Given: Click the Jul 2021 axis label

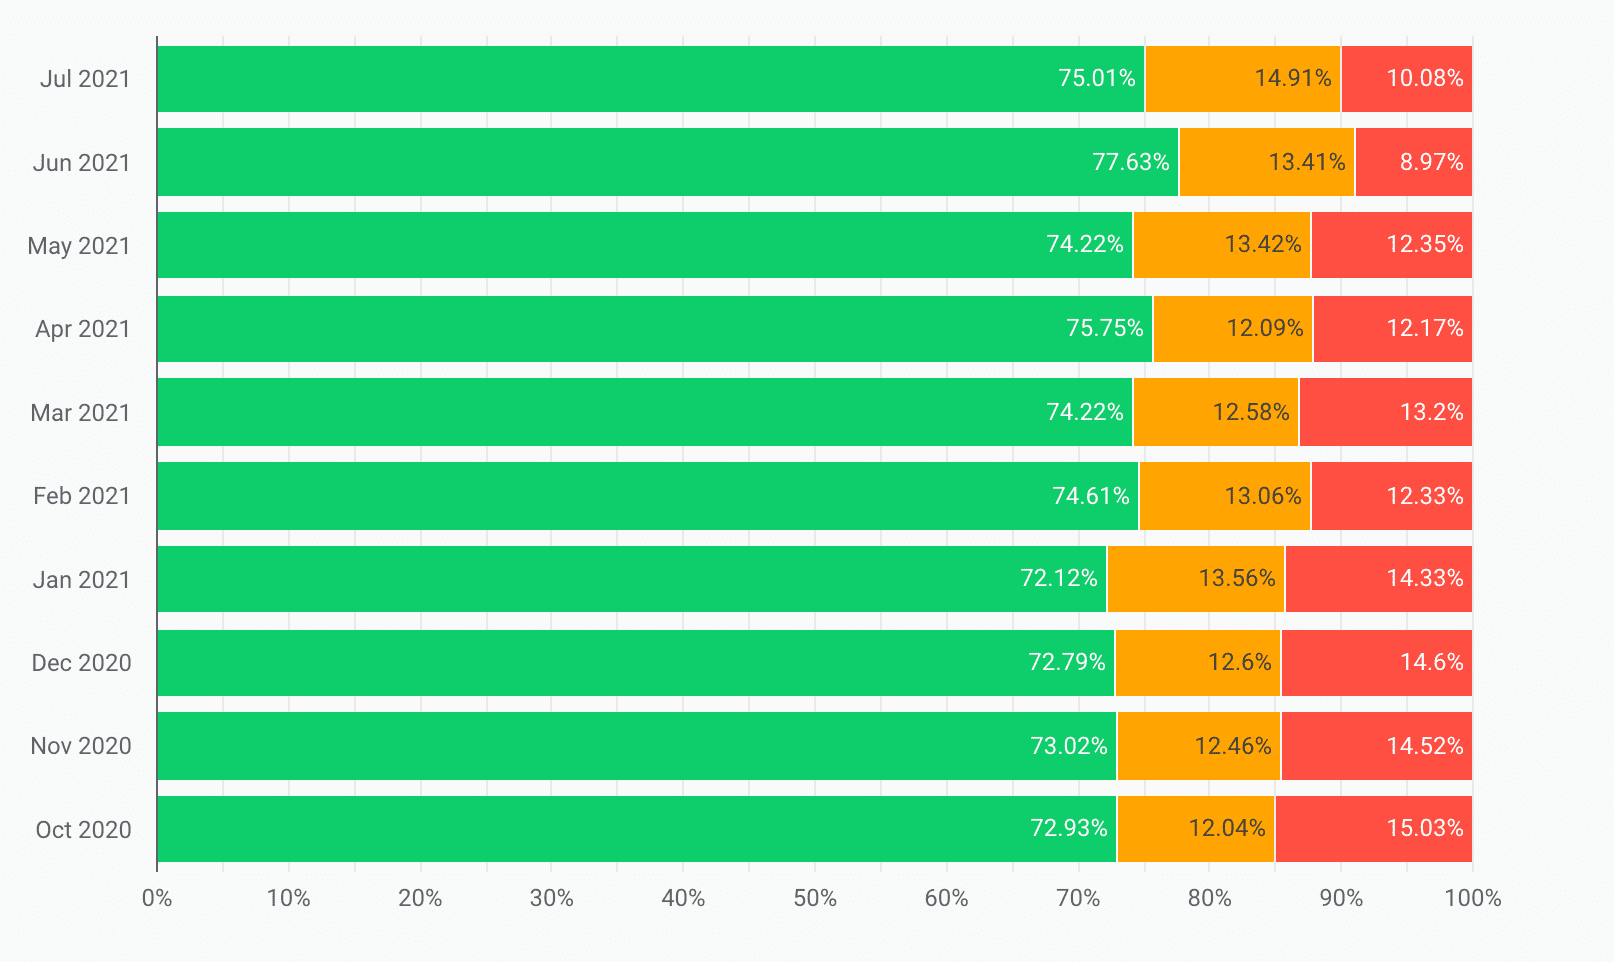Looking at the screenshot, I should tap(85, 79).
